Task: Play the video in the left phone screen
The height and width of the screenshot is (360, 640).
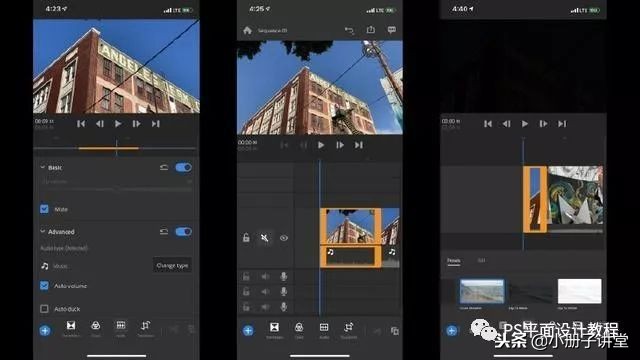Action: click(x=118, y=124)
